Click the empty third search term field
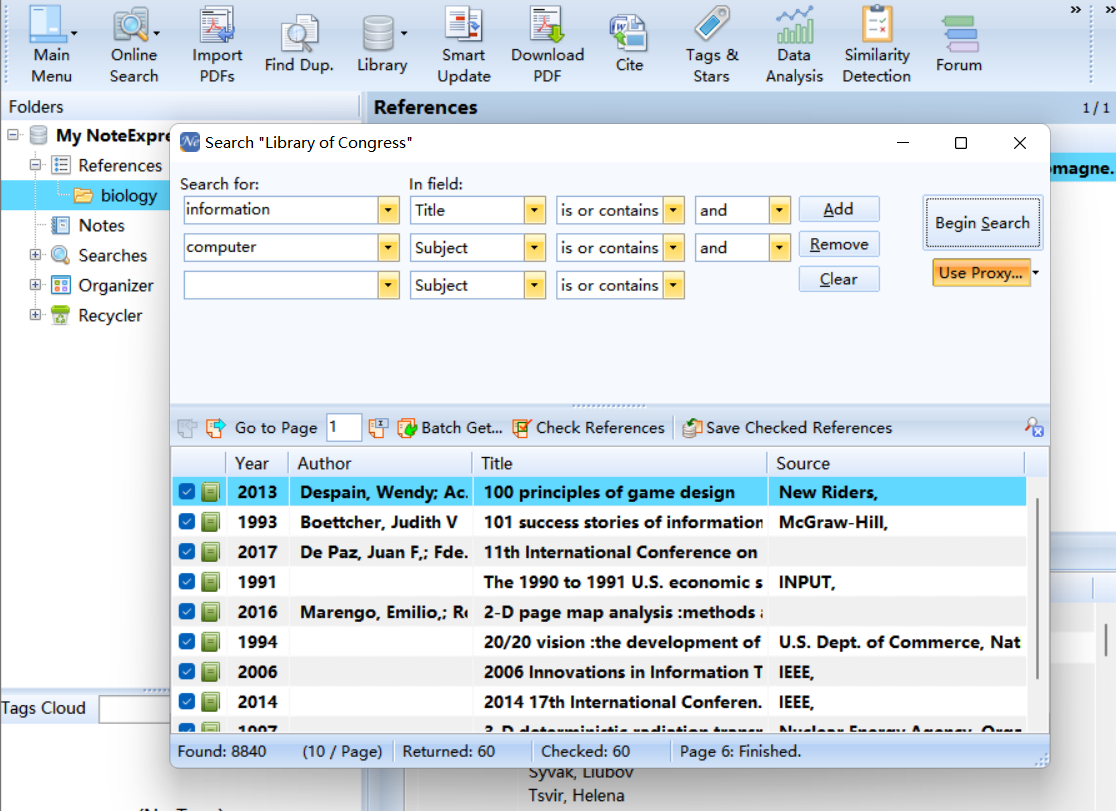Screen dimensions: 1116x811 [281, 286]
